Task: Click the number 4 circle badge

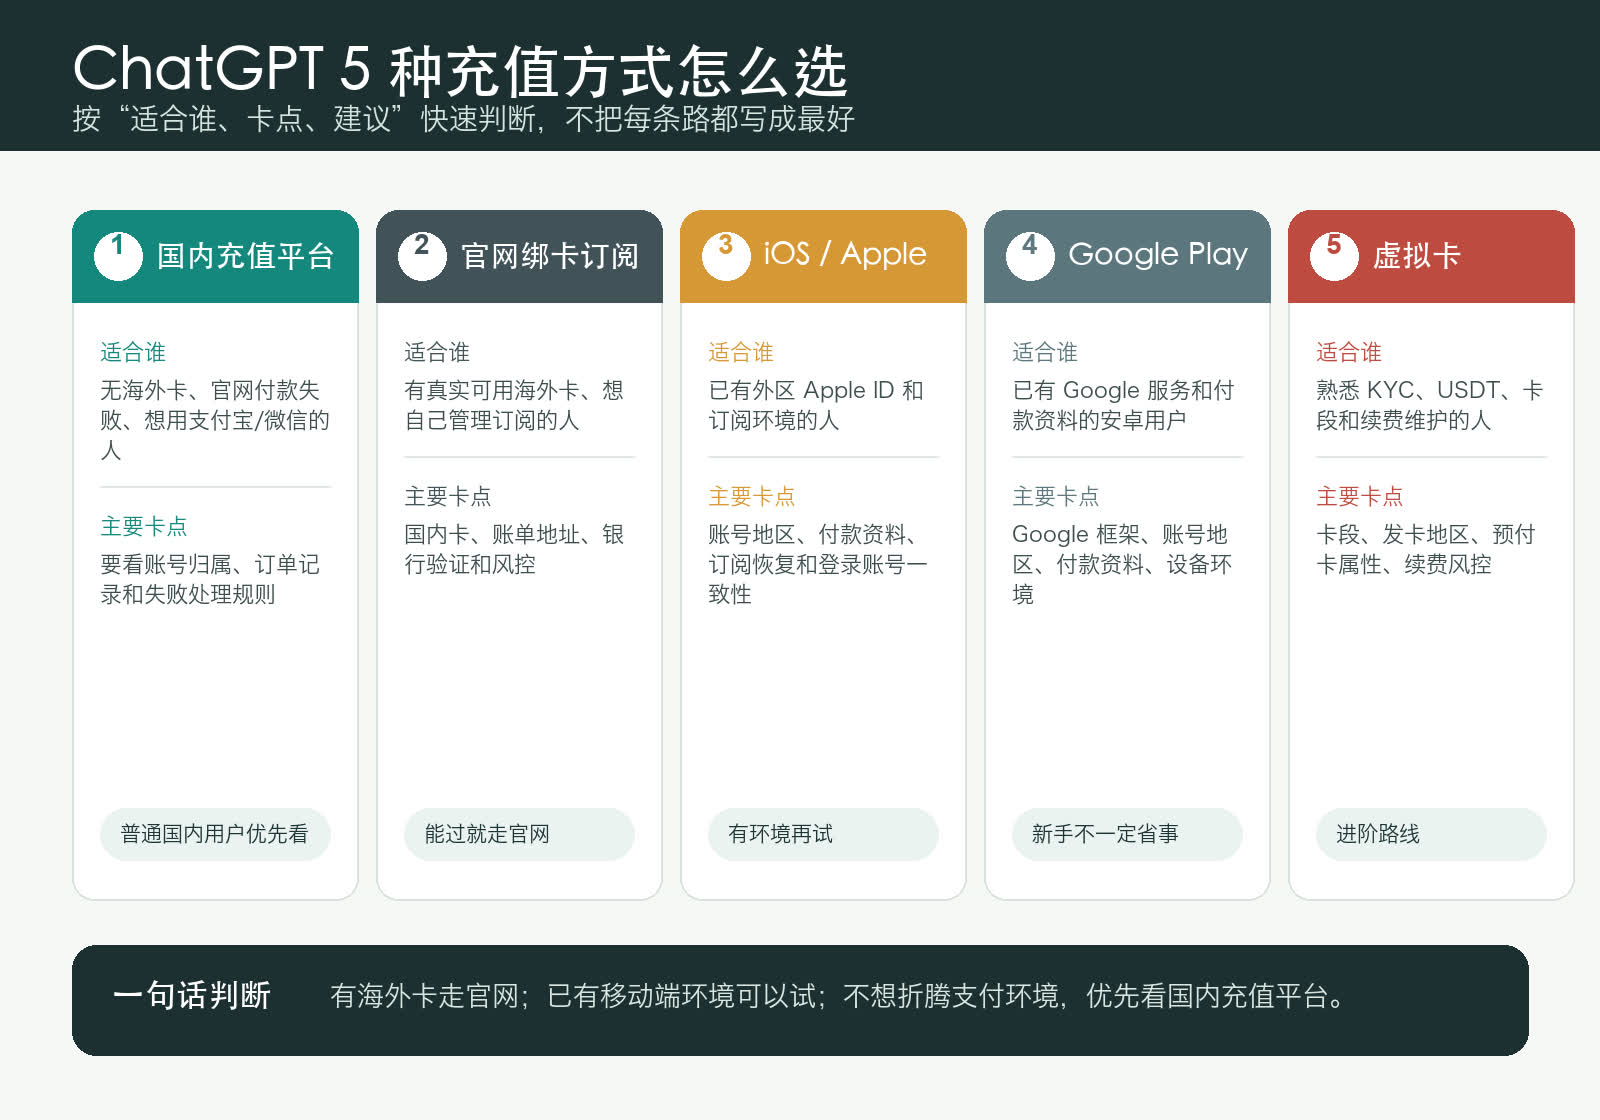Action: (x=1030, y=256)
